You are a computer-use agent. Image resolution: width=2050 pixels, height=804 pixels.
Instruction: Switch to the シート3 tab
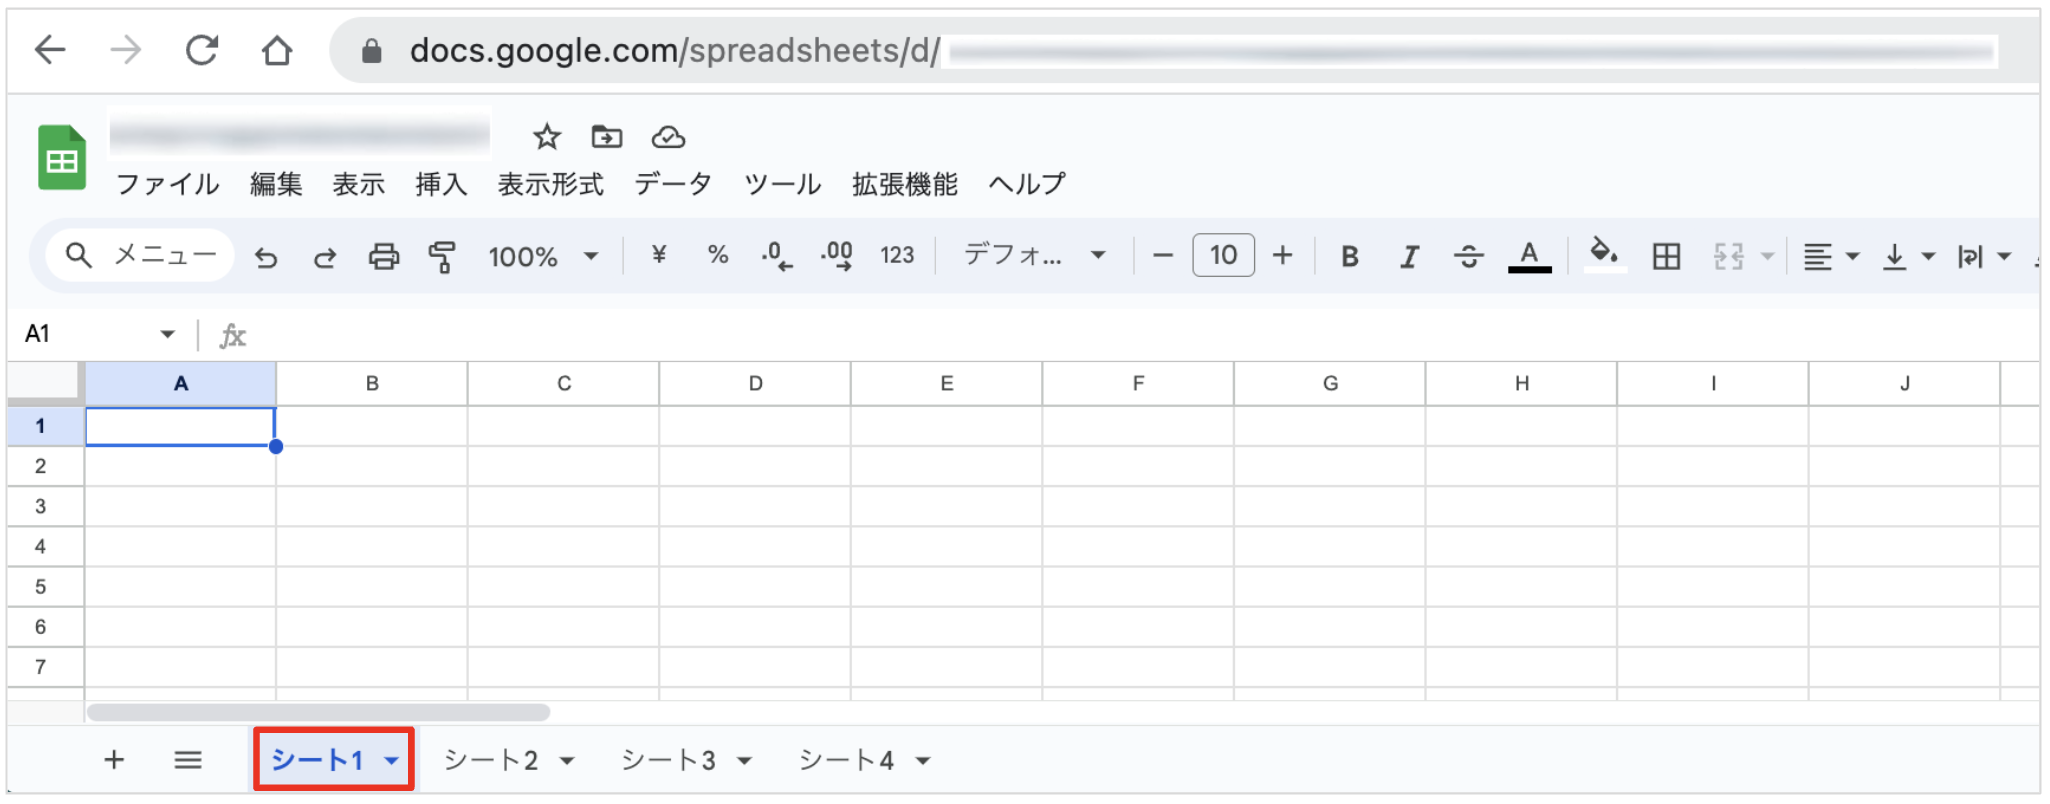pos(668,760)
